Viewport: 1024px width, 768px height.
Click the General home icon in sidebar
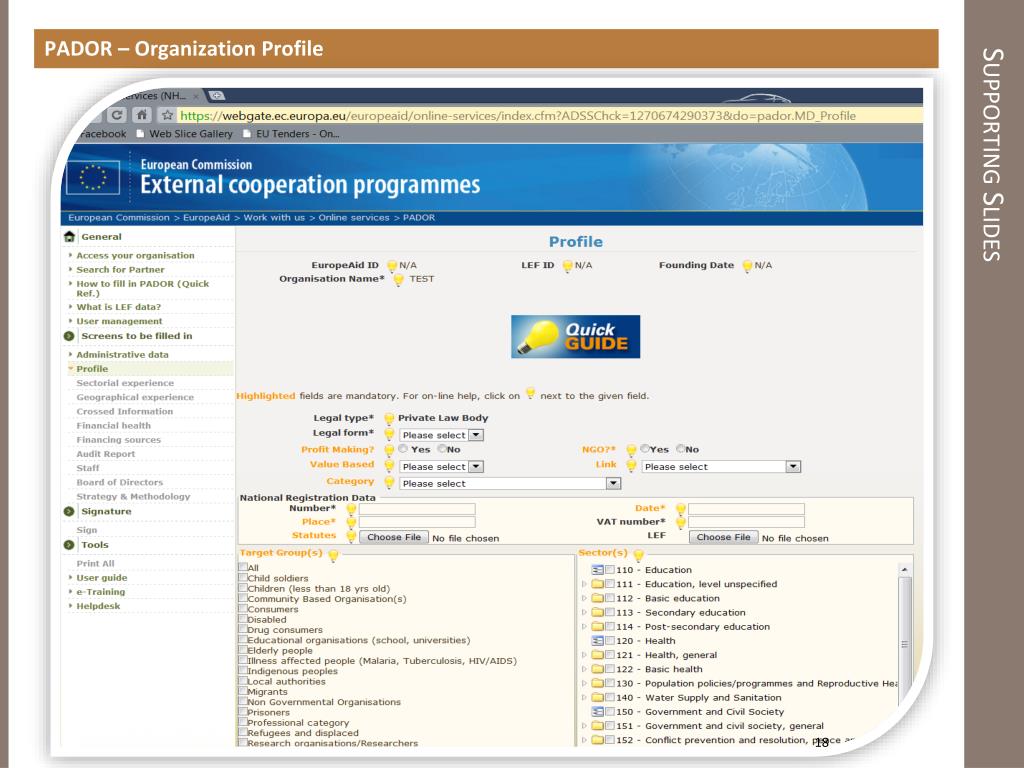pyautogui.click(x=70, y=236)
